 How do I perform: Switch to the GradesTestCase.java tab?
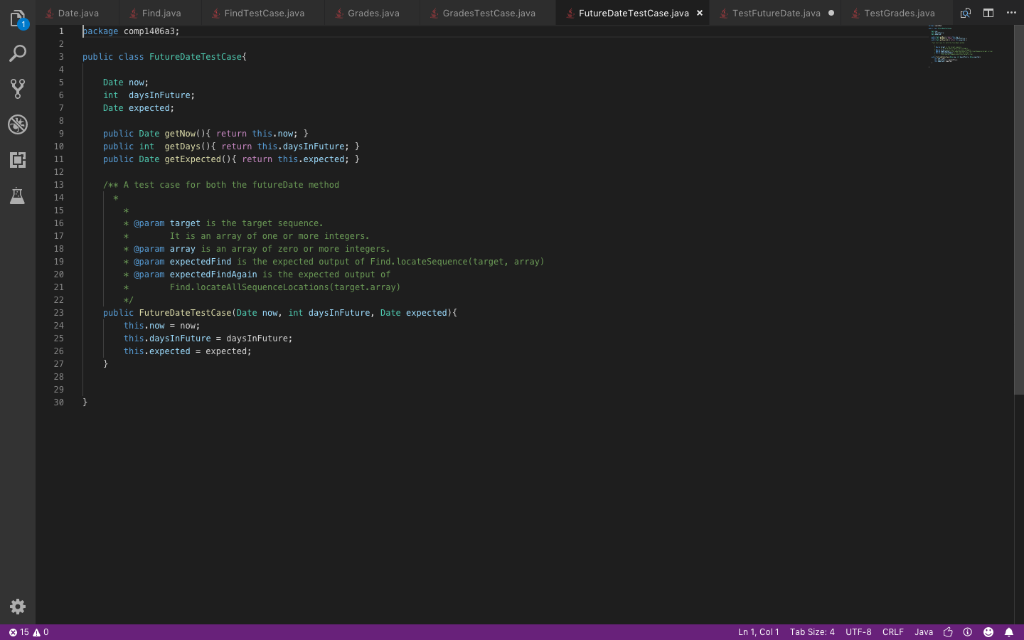pos(488,13)
